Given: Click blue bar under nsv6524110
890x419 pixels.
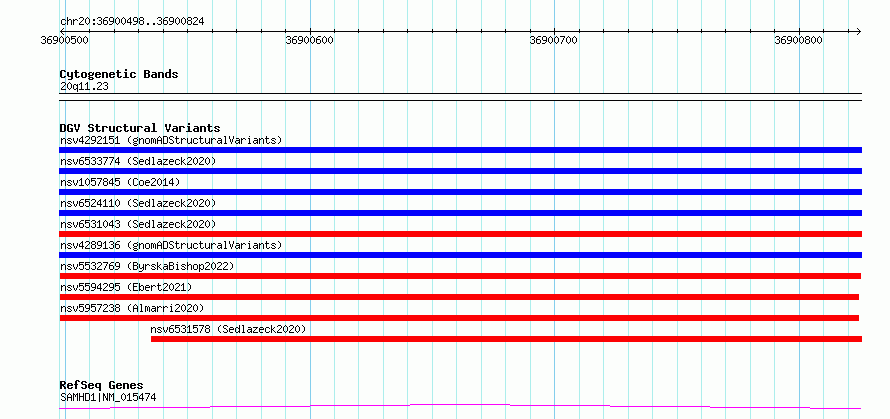Looking at the screenshot, I should click(x=460, y=213).
